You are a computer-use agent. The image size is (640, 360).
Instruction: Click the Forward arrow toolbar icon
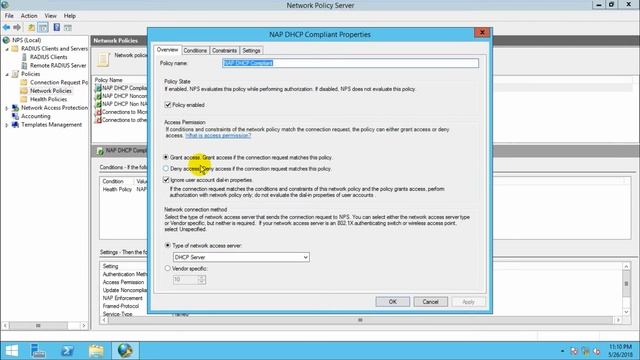[x=17, y=27]
